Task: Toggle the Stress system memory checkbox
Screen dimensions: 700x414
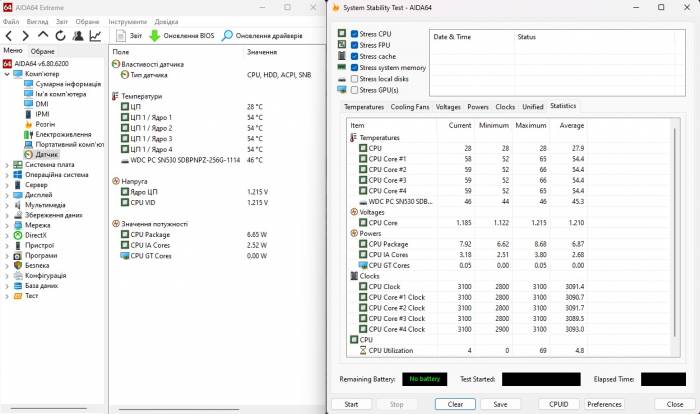Action: coord(354,67)
